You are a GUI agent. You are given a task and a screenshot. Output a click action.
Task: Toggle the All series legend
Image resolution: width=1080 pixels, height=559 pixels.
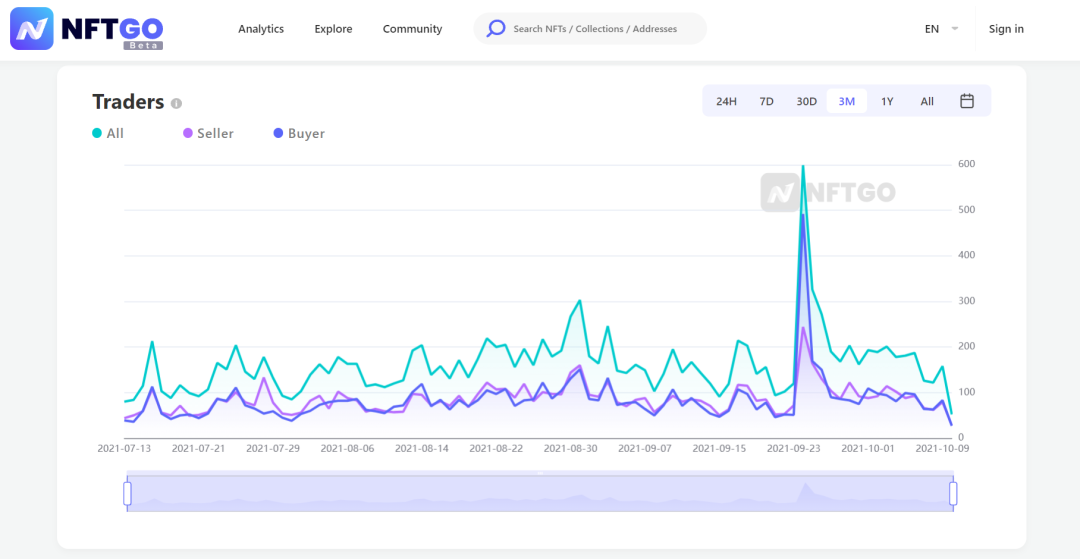point(108,133)
